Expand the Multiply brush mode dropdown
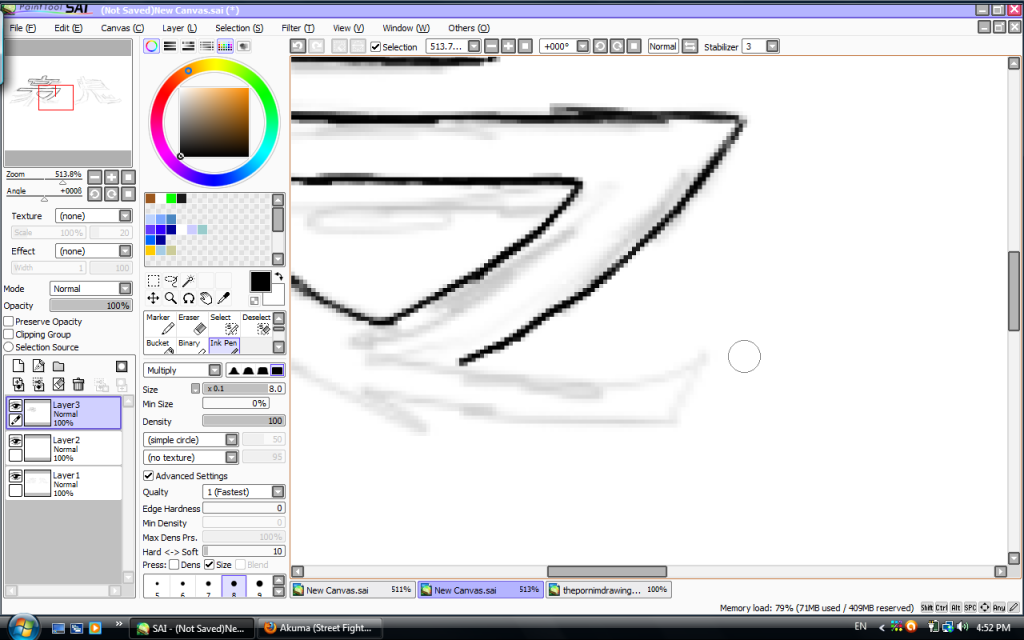The width and height of the screenshot is (1024, 640). click(216, 370)
